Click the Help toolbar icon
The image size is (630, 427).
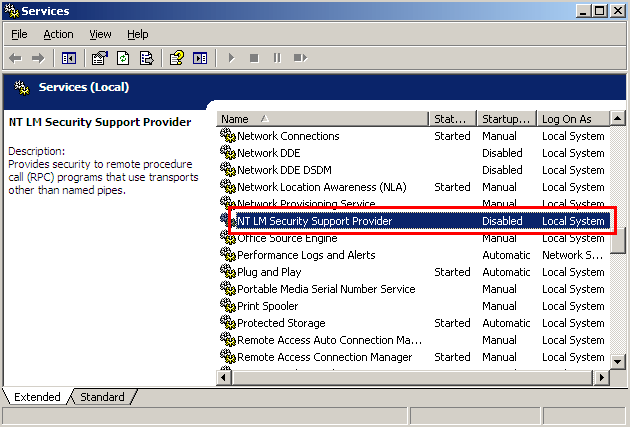click(177, 58)
